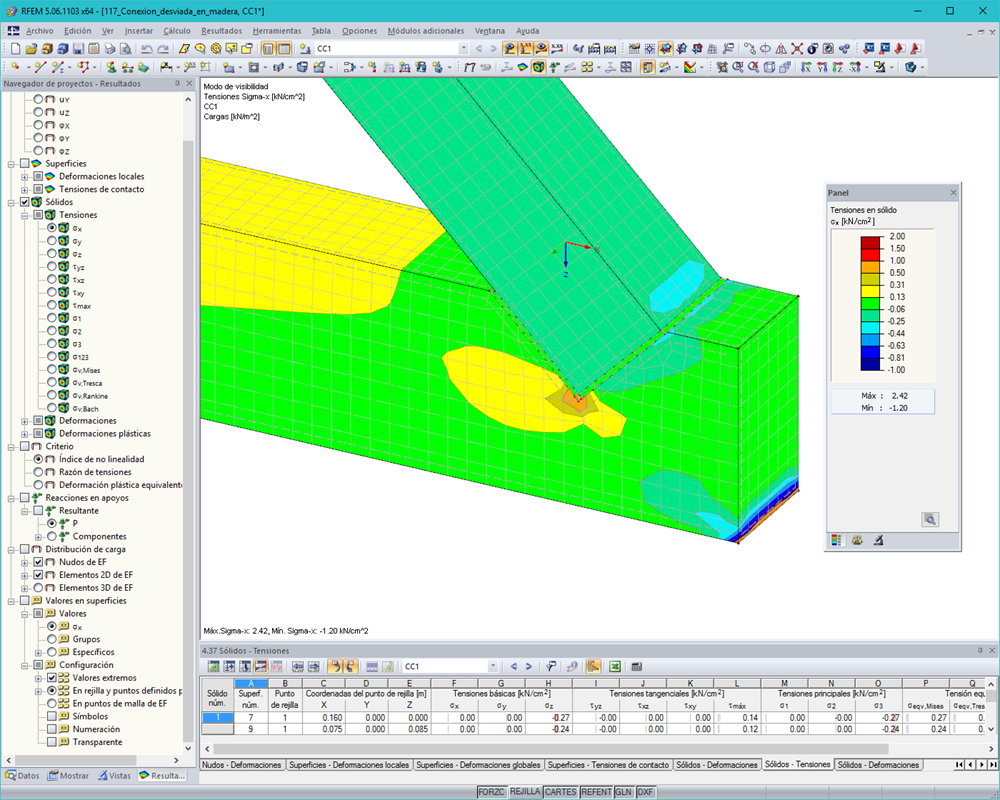Select the σy stress radio button
This screenshot has height=800, width=1000.
click(52, 241)
